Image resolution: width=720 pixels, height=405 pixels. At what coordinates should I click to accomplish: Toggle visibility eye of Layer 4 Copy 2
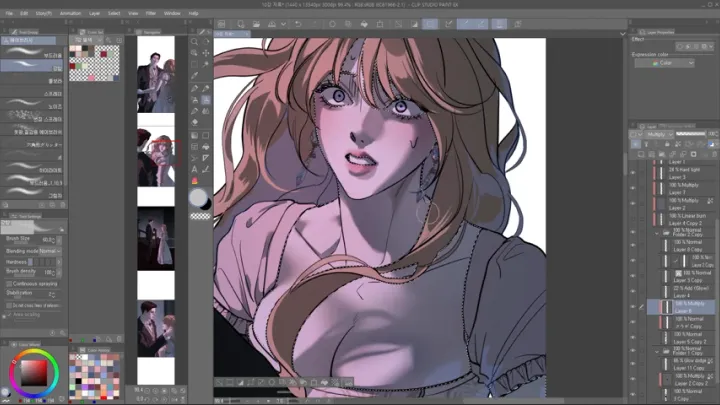633,219
